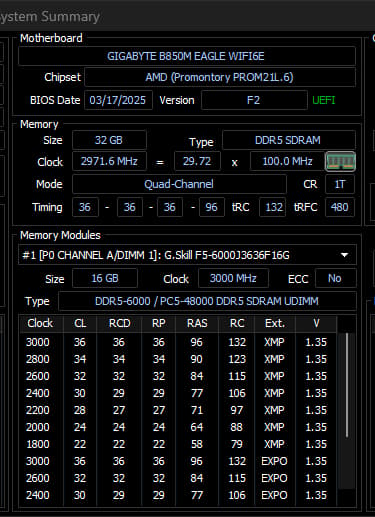Click the tRAS timing value 96
375x517 pixels.
coord(212,207)
